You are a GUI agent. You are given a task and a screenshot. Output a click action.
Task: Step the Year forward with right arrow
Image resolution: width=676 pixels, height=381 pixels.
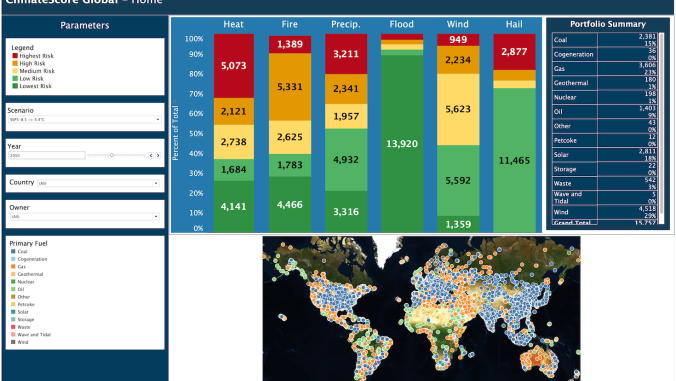click(158, 155)
